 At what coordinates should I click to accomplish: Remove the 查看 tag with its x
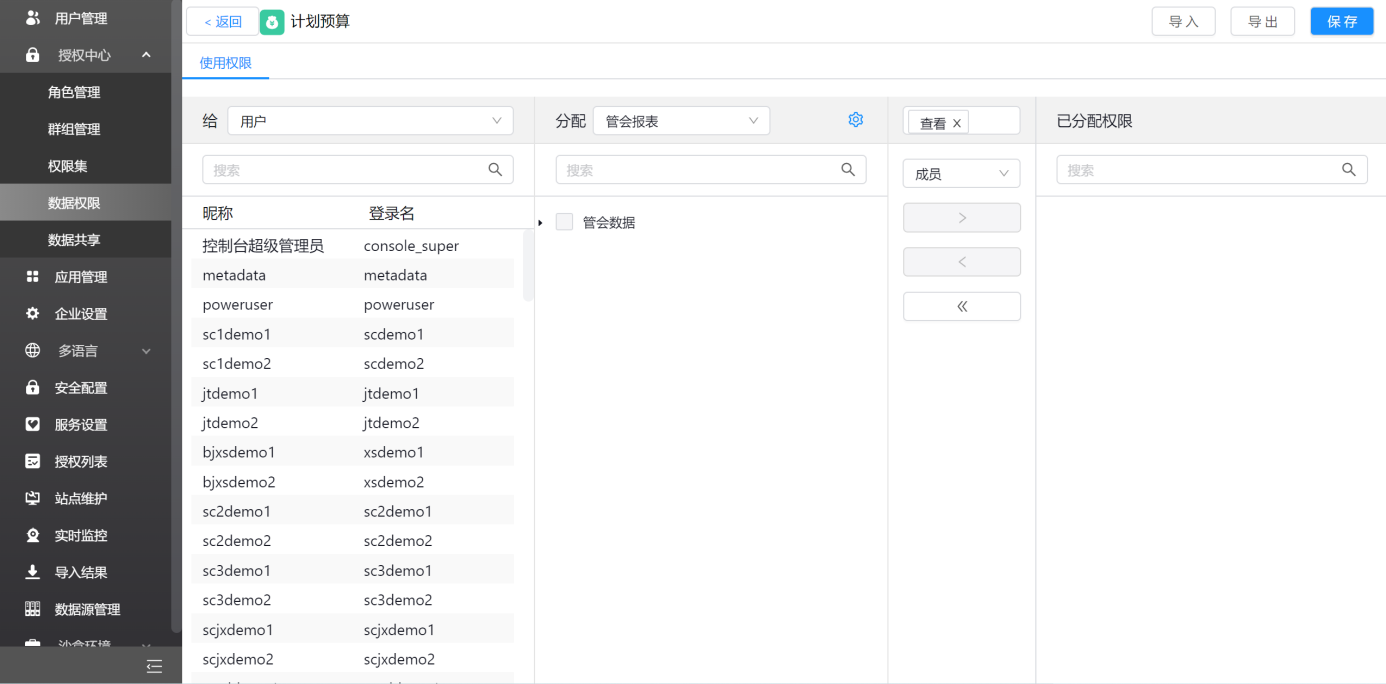(957, 123)
